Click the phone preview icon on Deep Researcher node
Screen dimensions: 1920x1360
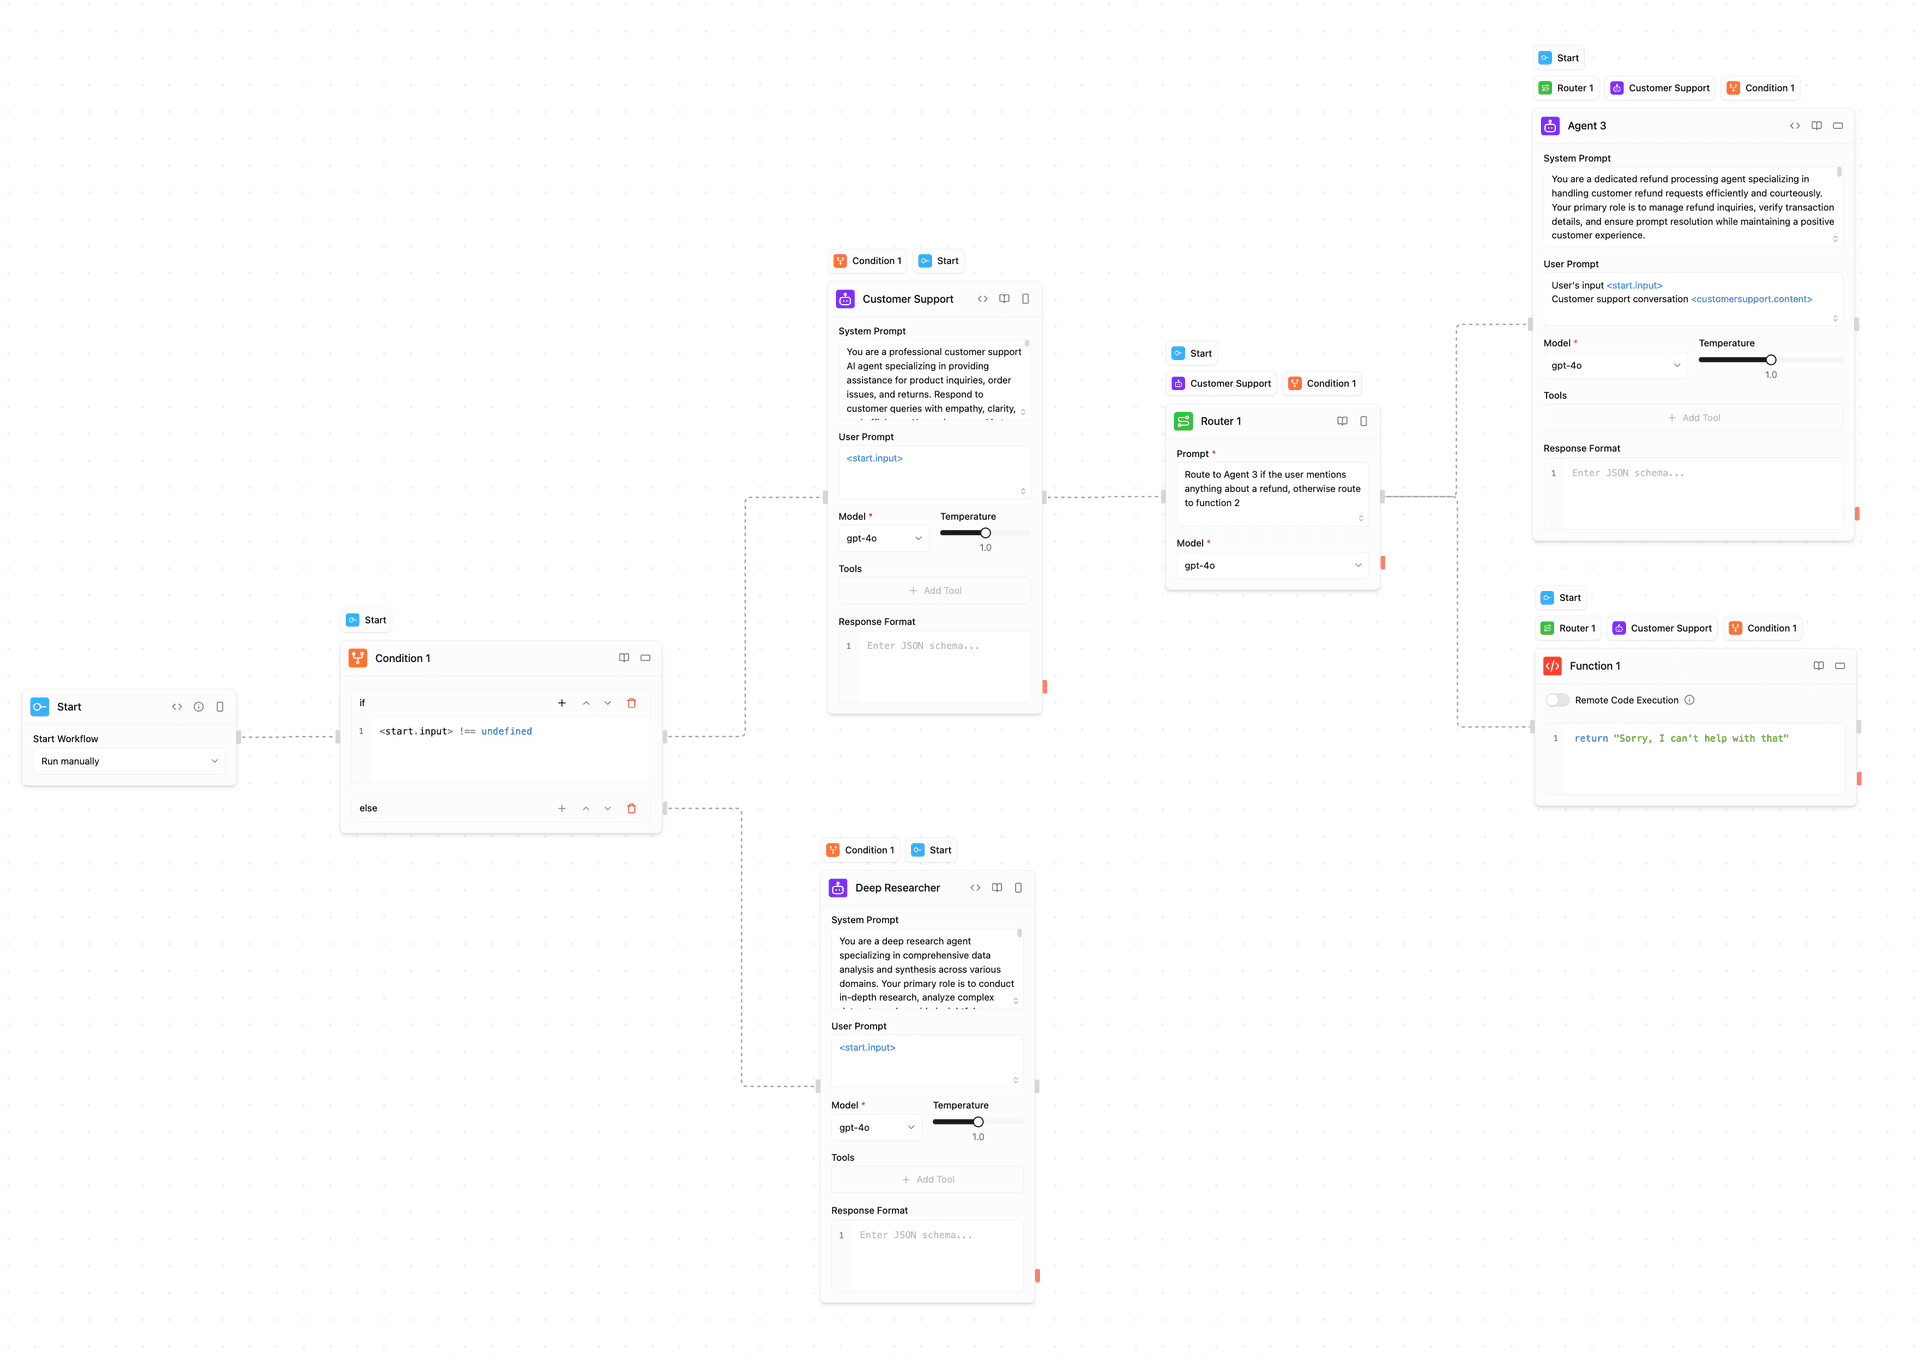coord(1018,888)
